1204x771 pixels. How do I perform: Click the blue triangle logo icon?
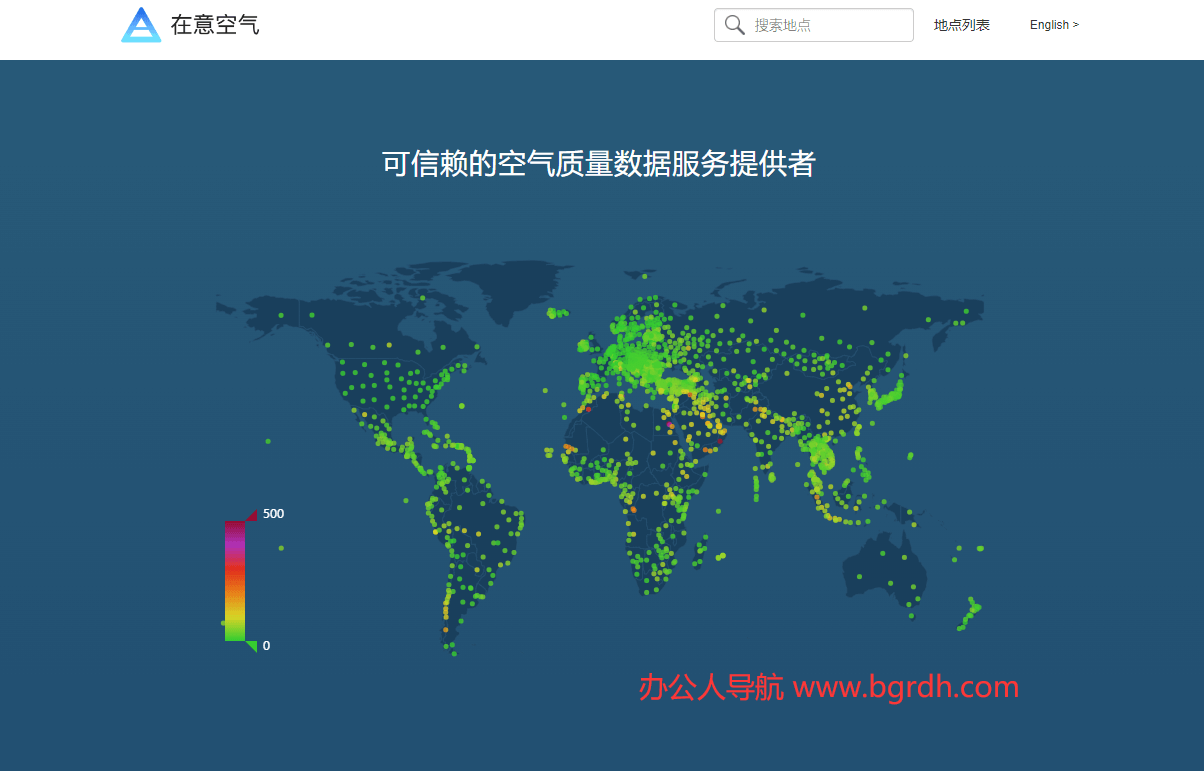pos(141,25)
